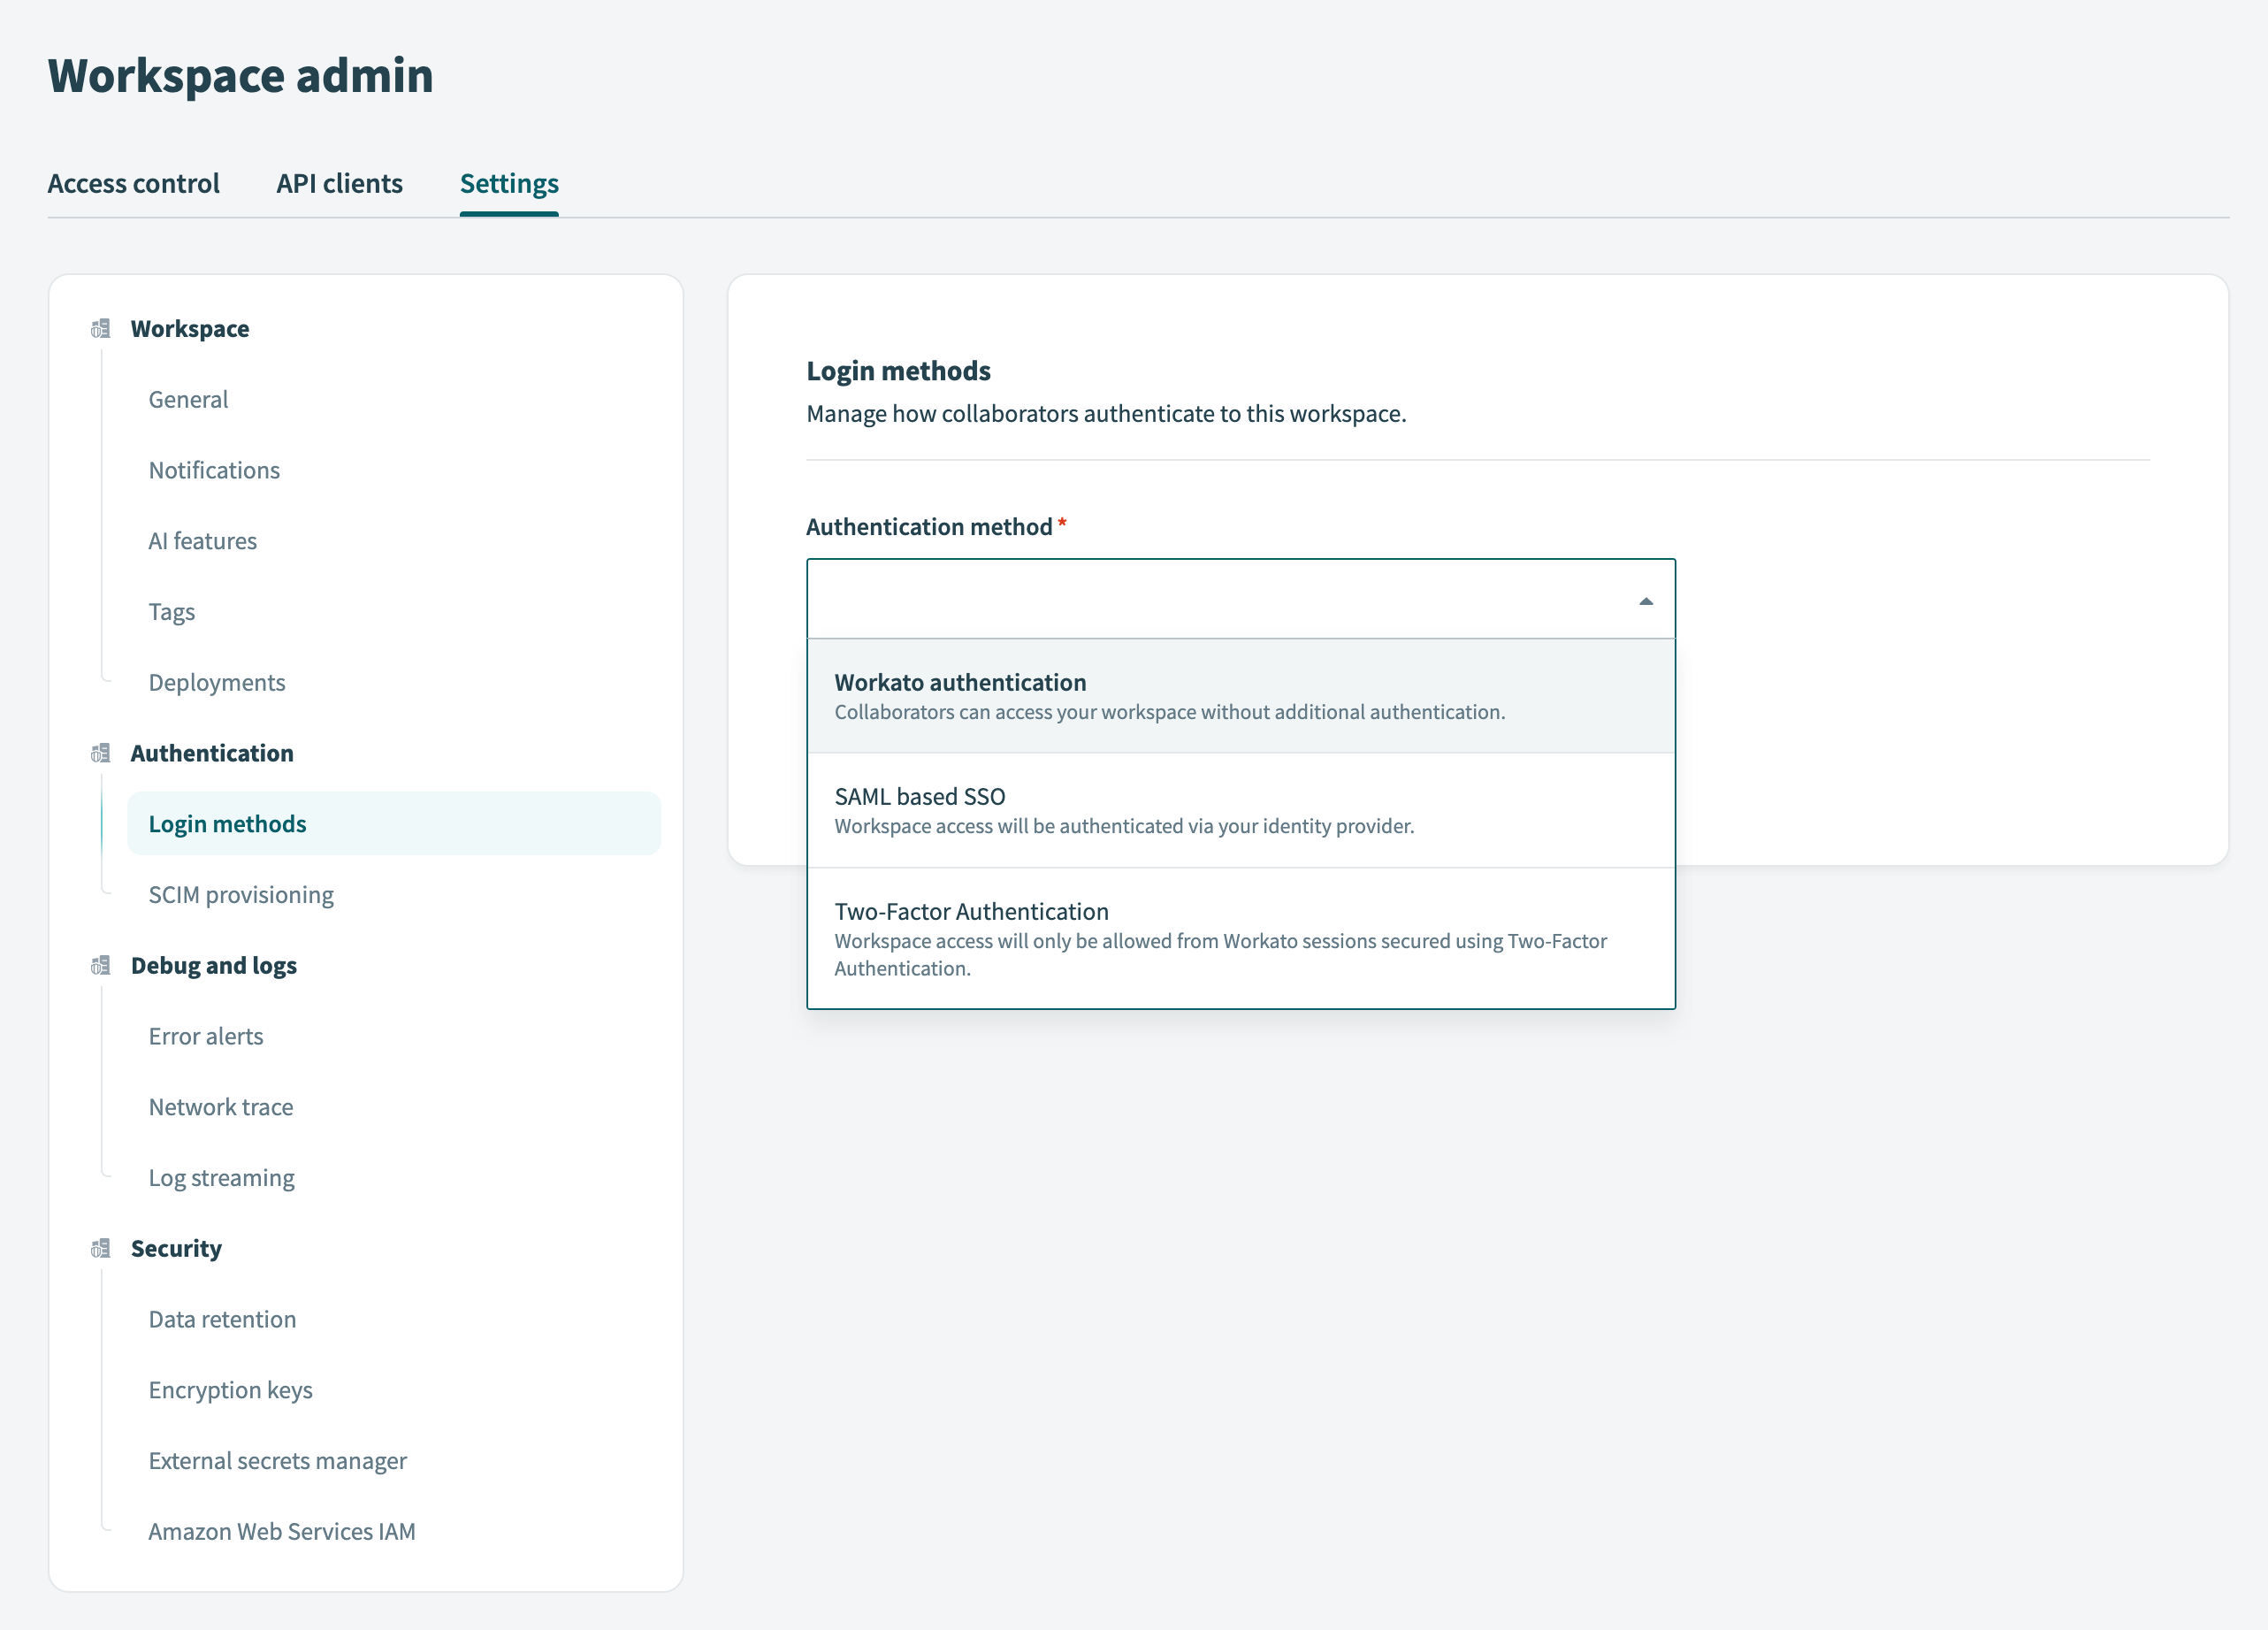Viewport: 2268px width, 1630px height.
Task: Open the Deployments settings page
Action: [x=217, y=682]
